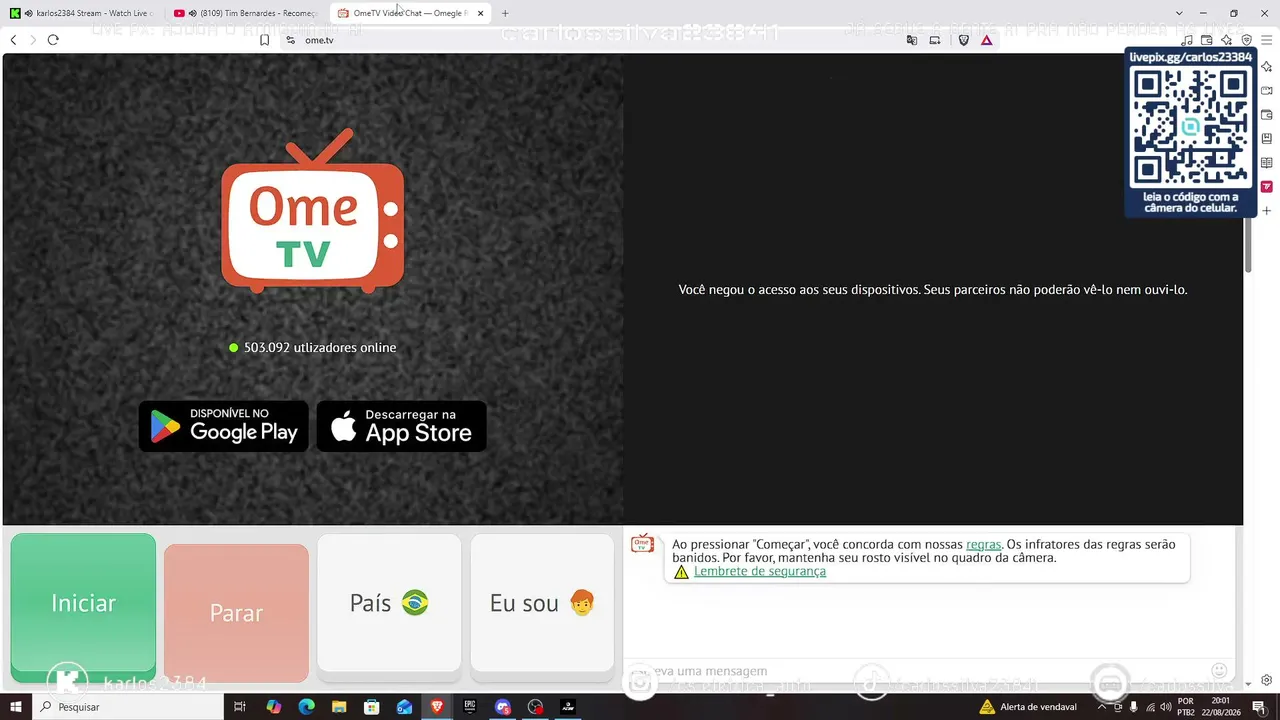
Task: Open reading list in the sidebar
Action: click(x=1267, y=163)
